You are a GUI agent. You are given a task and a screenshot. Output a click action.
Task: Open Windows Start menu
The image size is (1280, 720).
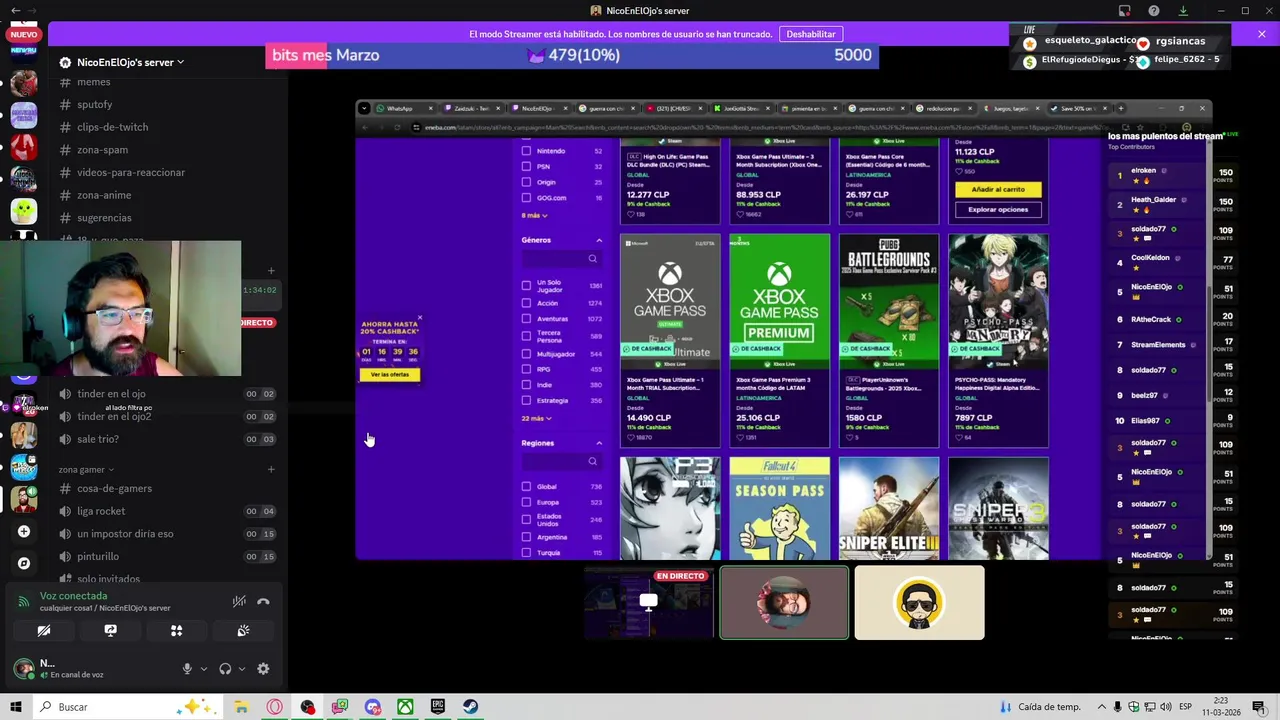16,707
